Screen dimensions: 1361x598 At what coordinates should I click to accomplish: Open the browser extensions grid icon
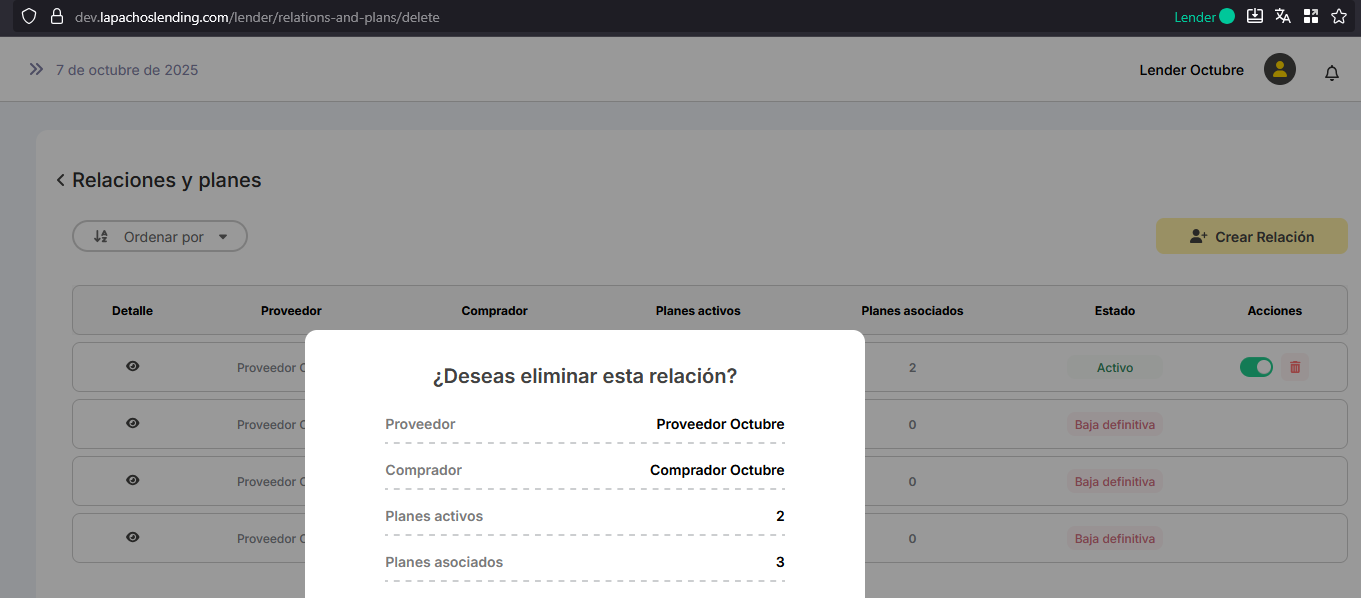pos(1311,17)
